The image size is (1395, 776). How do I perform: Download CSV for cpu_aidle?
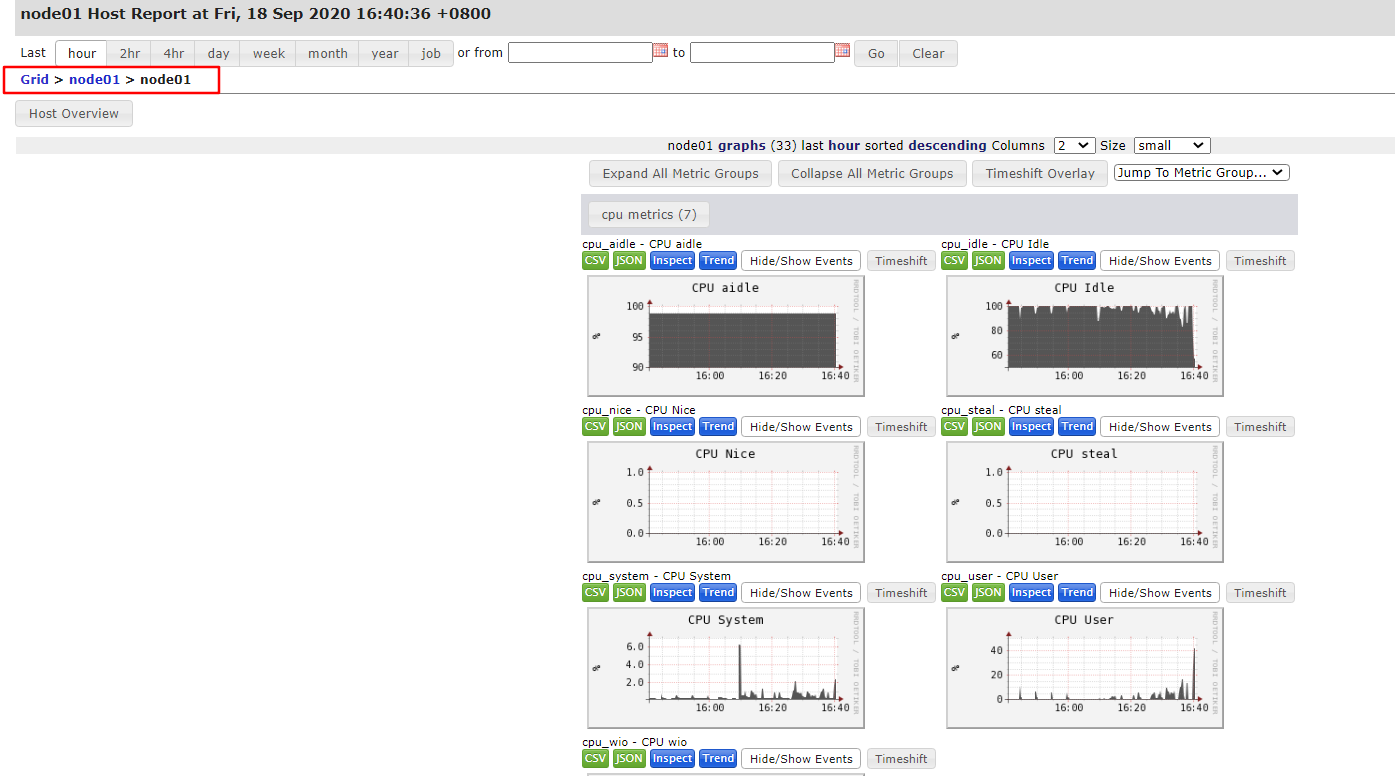pyautogui.click(x=596, y=261)
